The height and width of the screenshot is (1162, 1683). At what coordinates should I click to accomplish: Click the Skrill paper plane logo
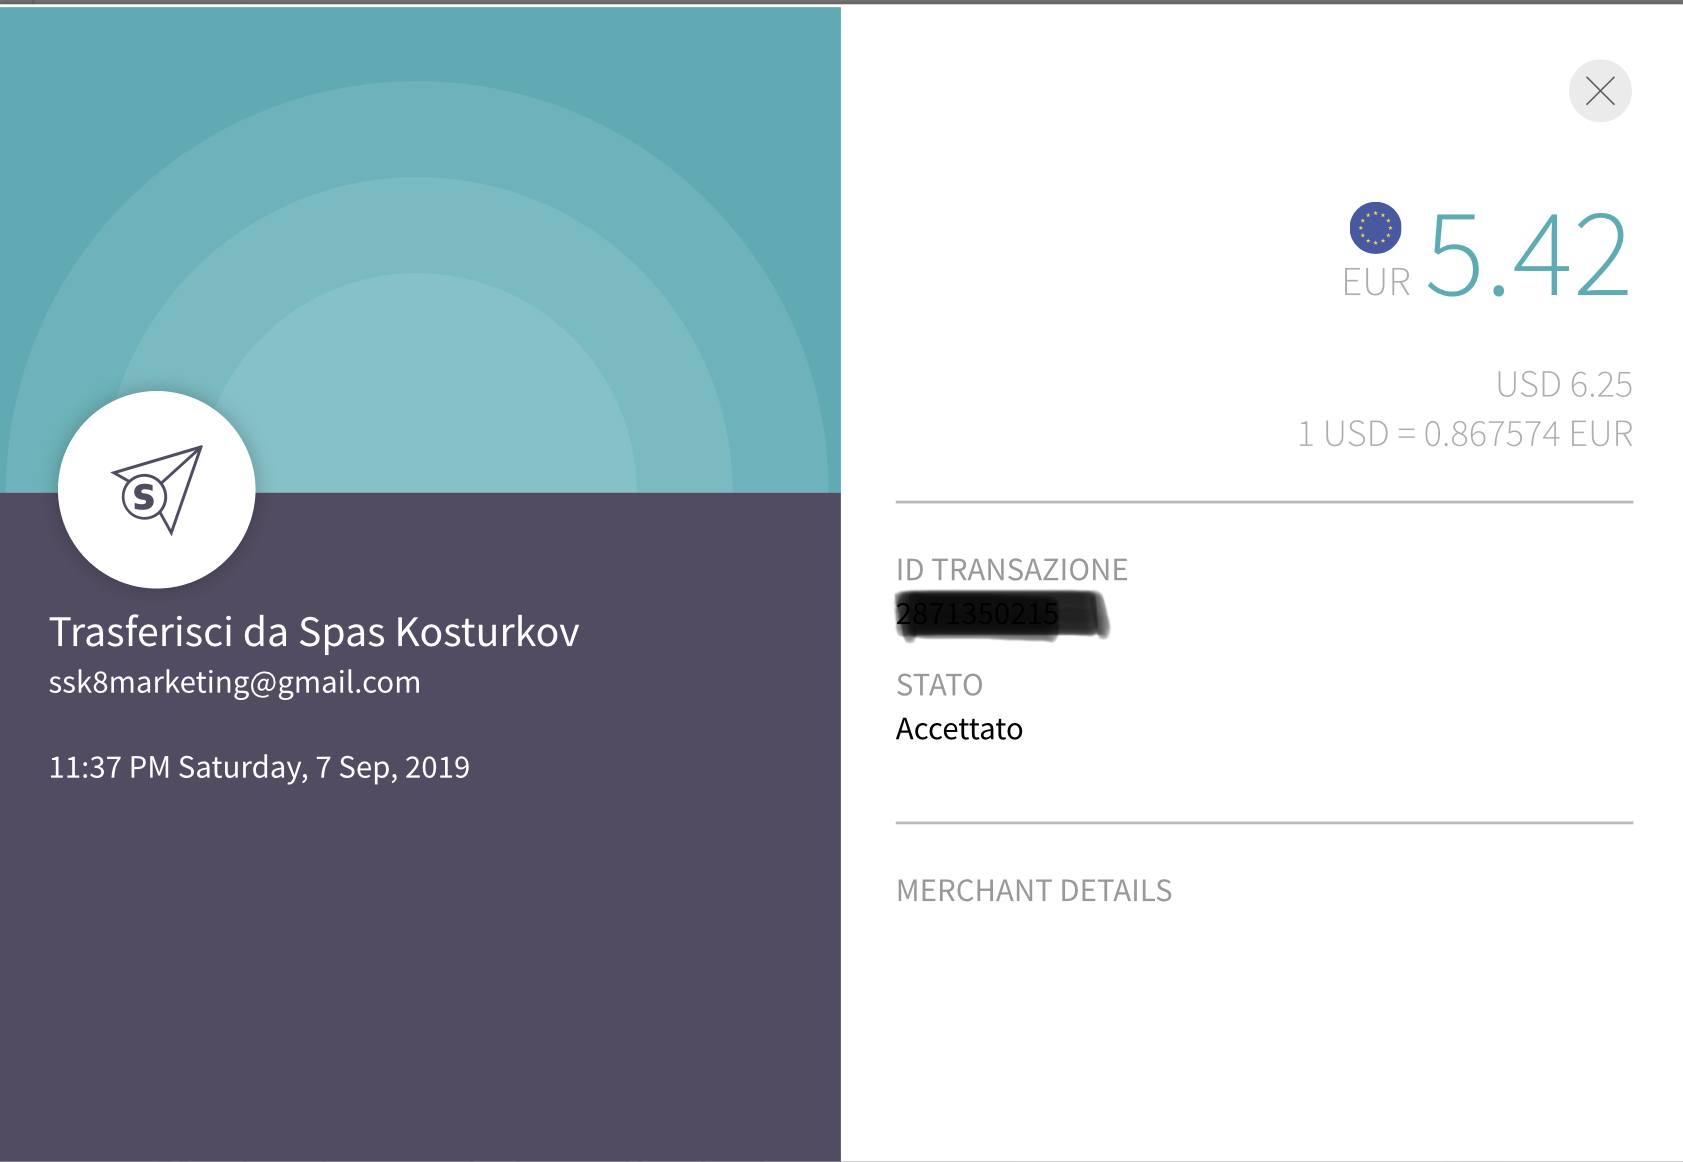click(157, 489)
